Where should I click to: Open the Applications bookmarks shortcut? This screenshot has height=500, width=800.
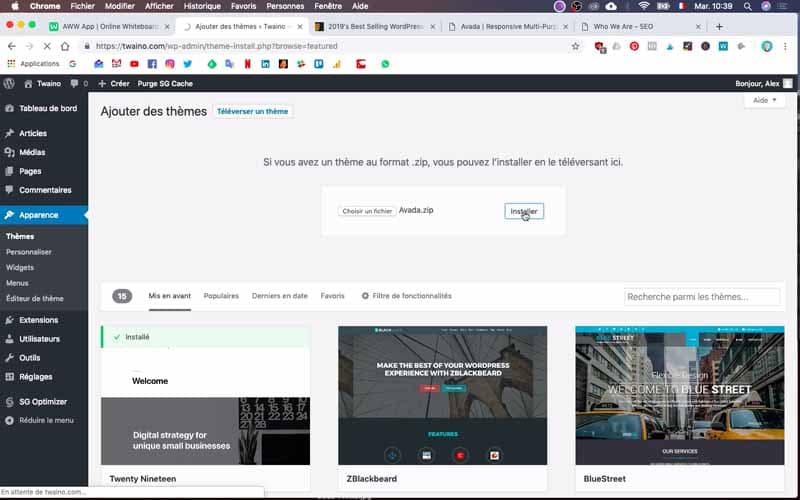pyautogui.click(x=33, y=64)
